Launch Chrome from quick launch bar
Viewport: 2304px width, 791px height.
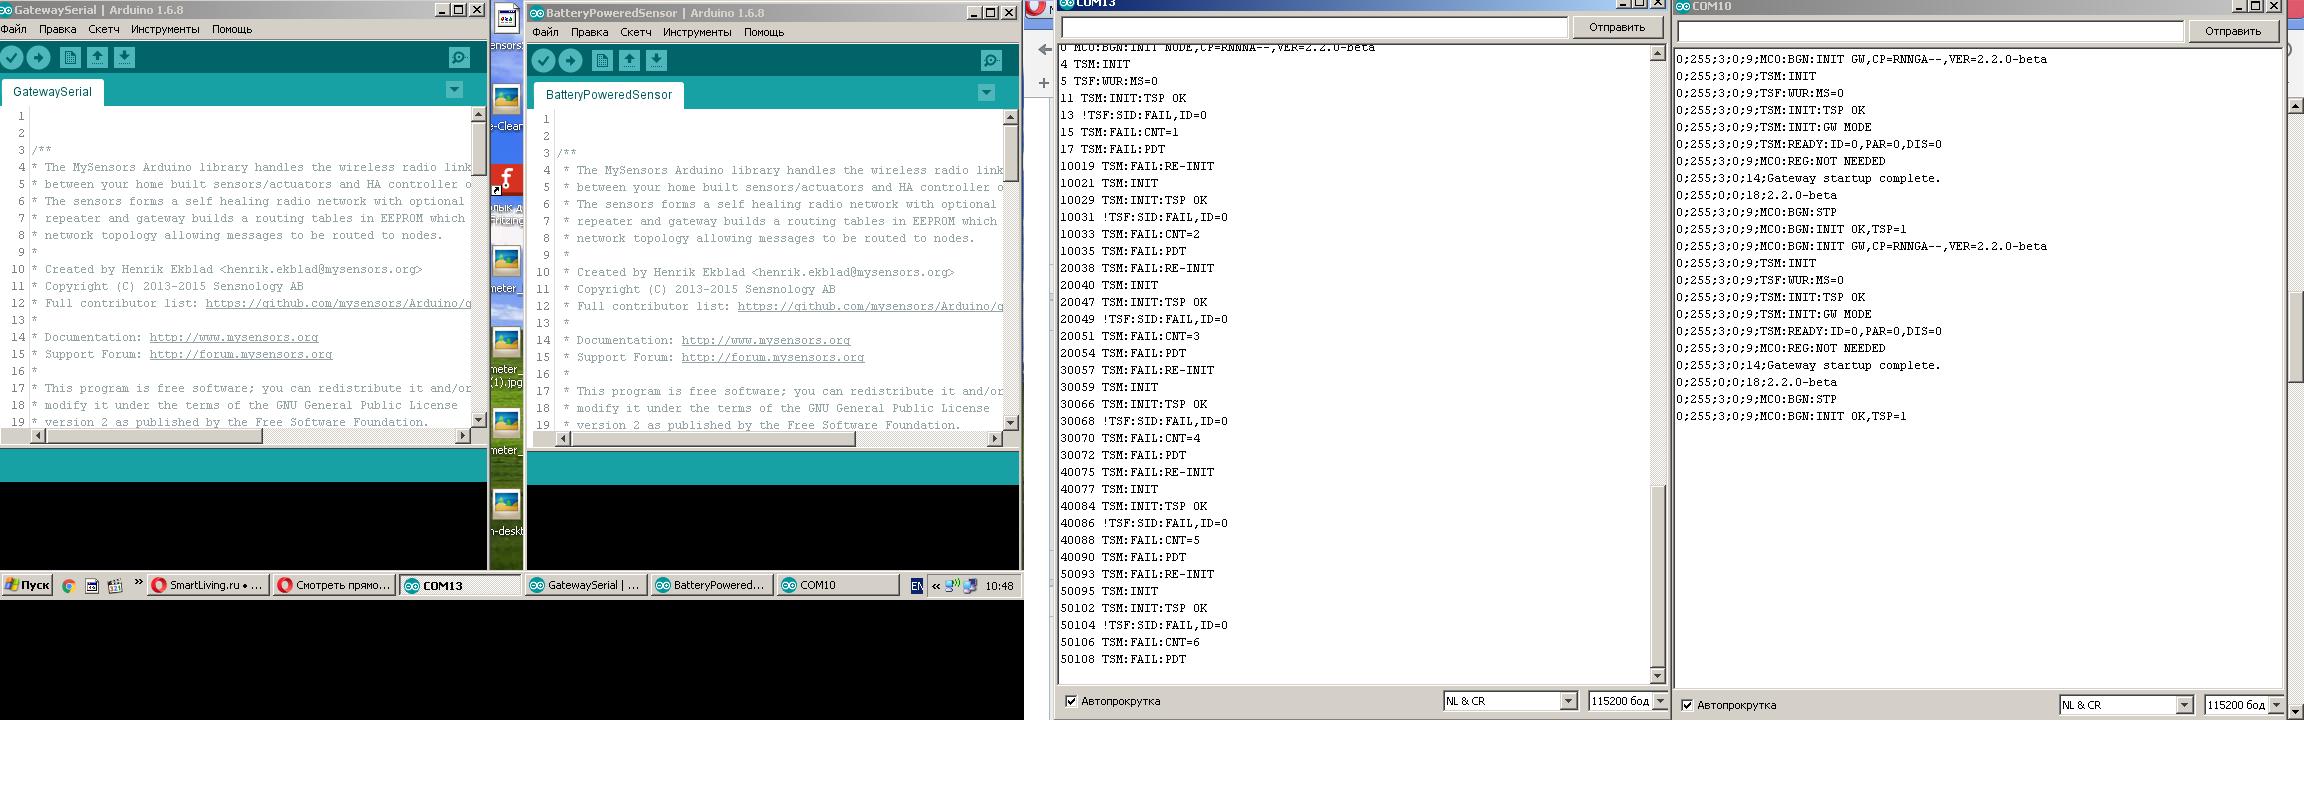click(69, 586)
